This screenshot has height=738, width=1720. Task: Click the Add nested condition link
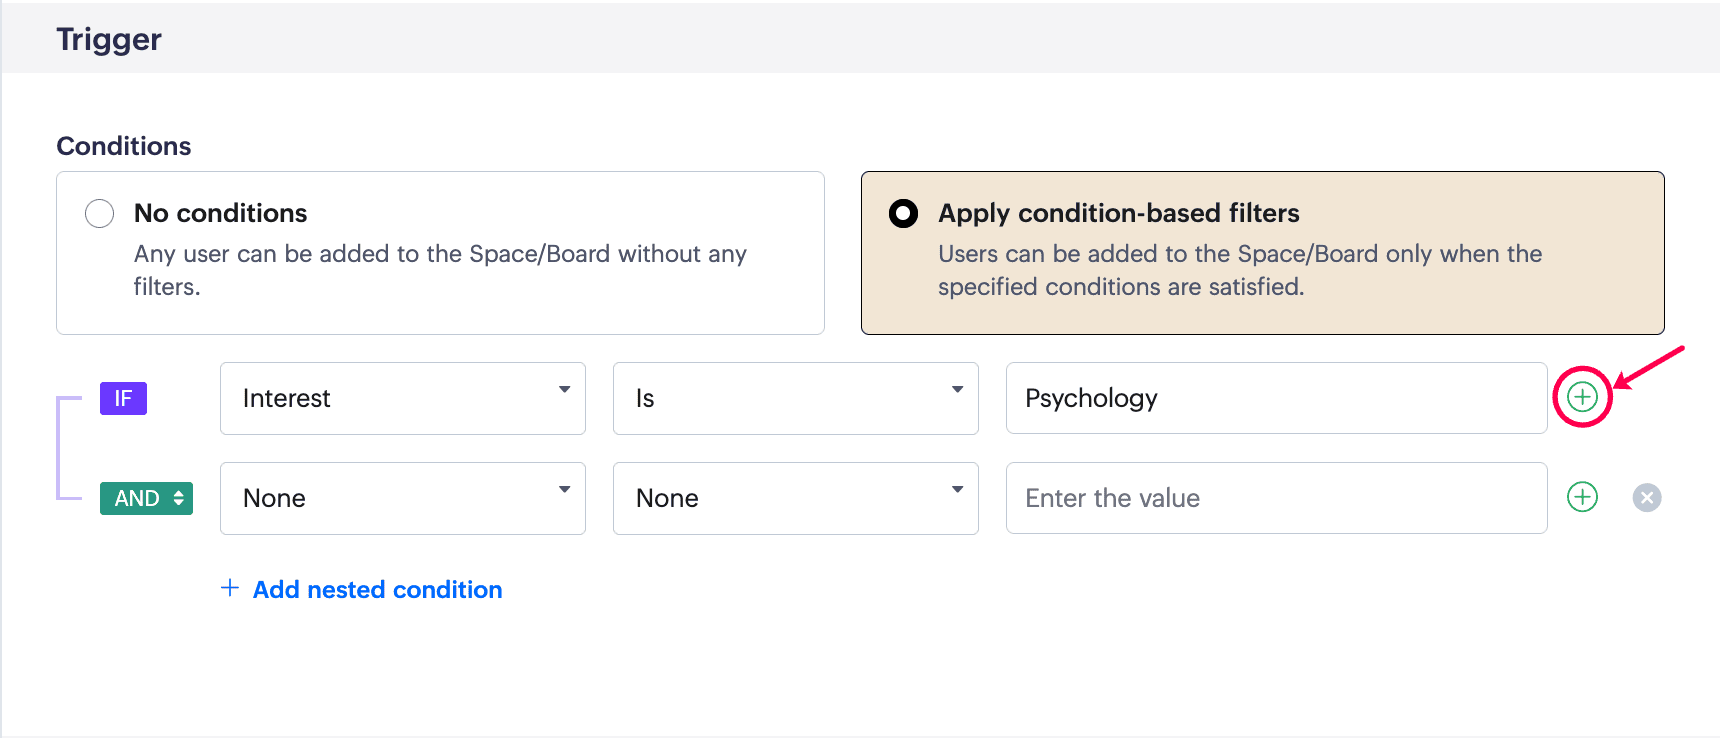pos(377,590)
